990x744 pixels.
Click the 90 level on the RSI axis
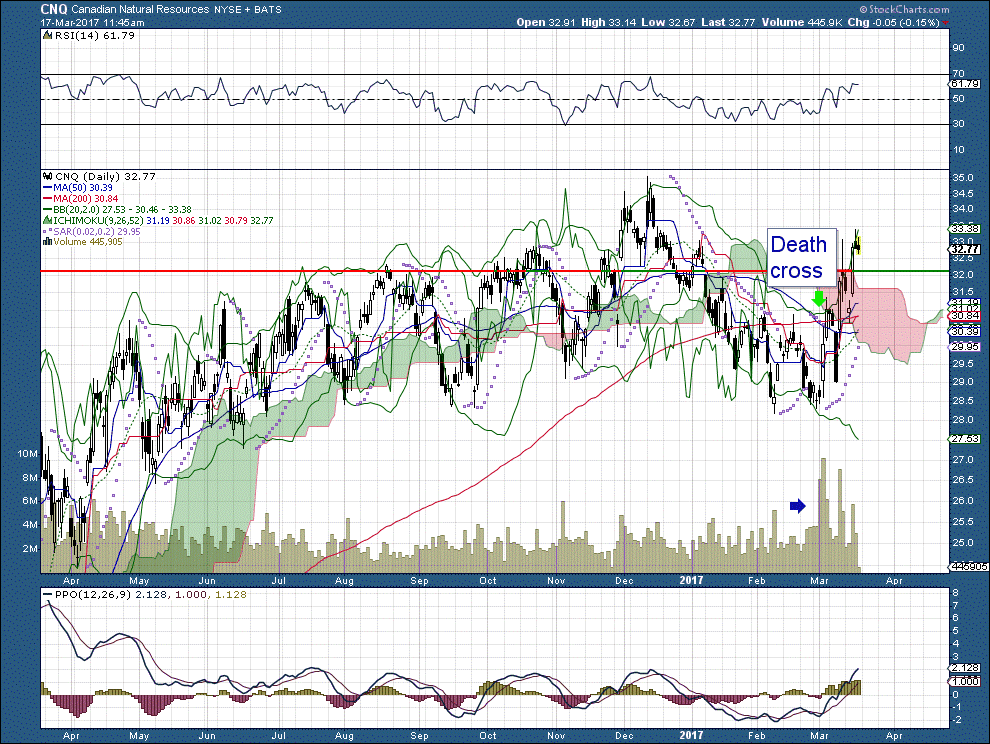click(x=958, y=48)
